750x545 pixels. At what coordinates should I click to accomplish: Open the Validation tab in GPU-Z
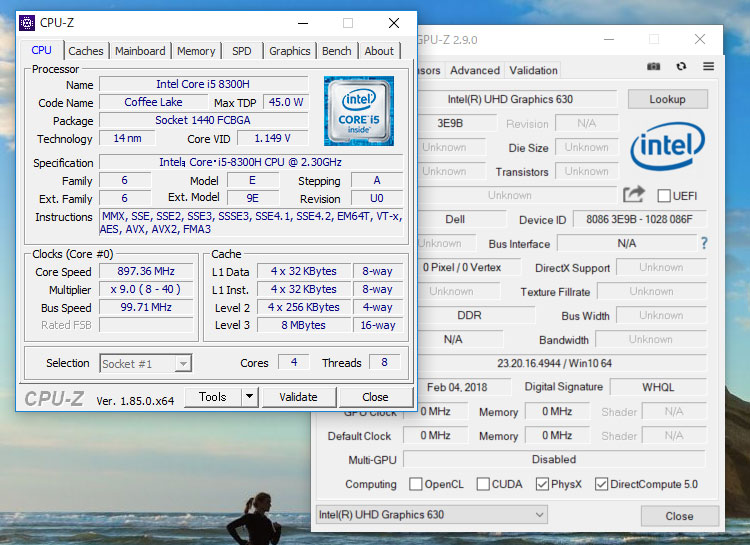(533, 70)
